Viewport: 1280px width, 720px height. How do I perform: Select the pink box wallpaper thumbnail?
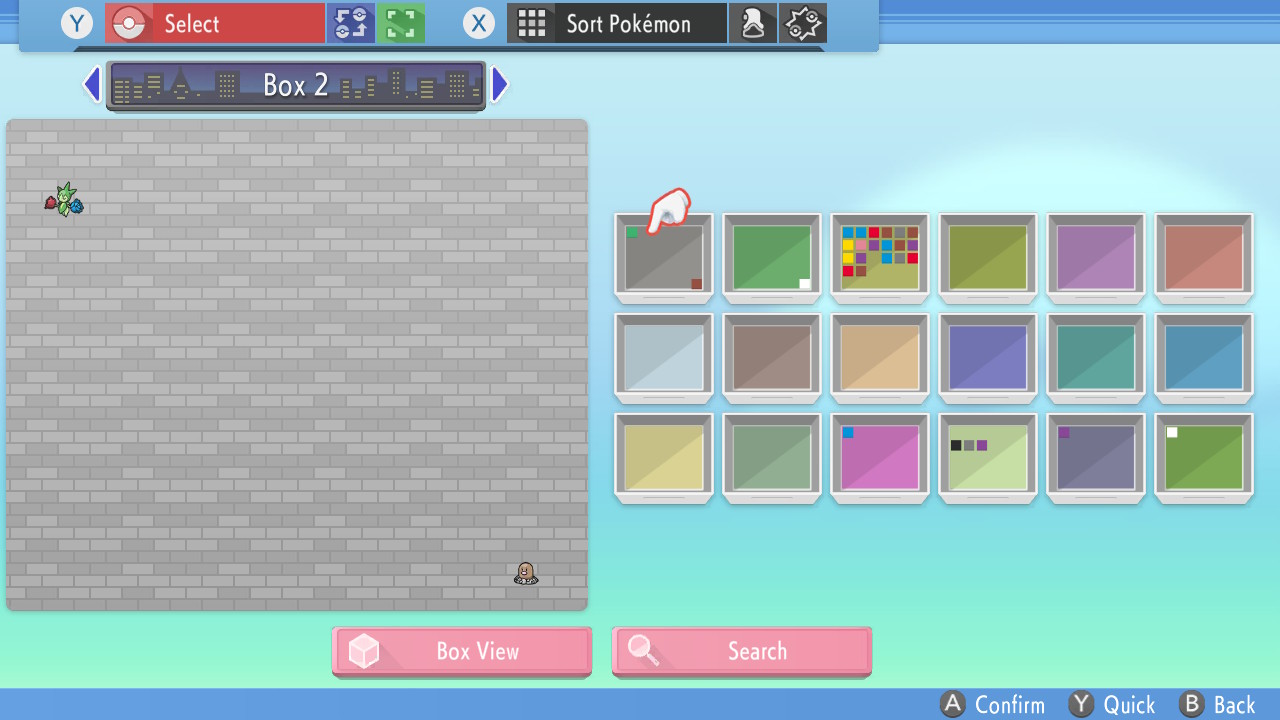click(x=879, y=457)
